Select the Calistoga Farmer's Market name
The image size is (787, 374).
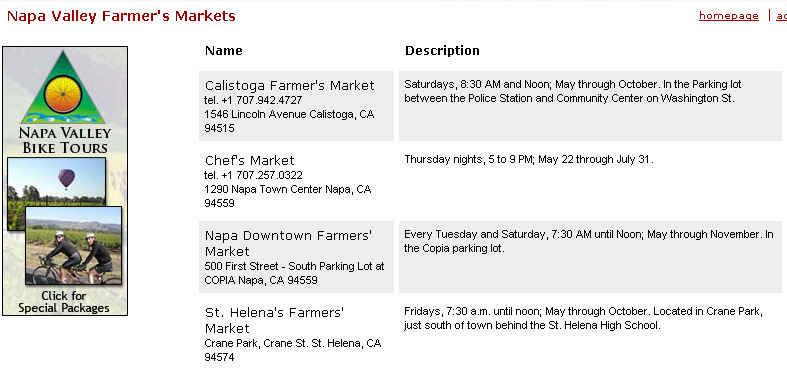coord(290,85)
